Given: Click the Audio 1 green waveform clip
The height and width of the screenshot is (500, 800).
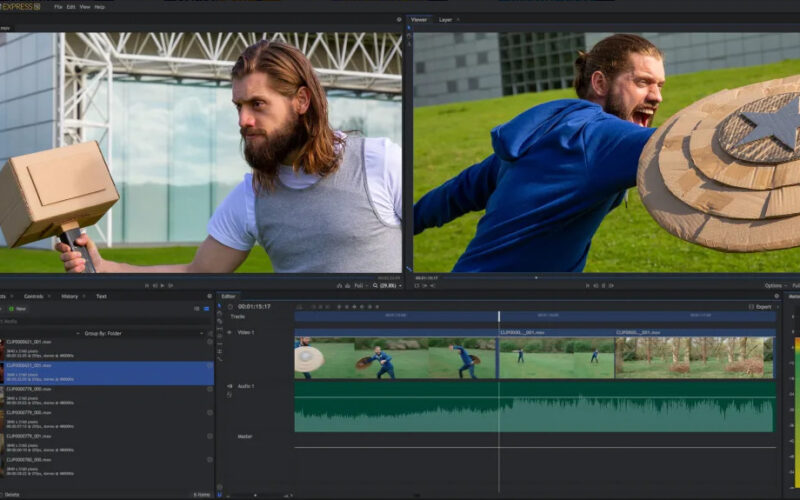Looking at the screenshot, I should tap(535, 407).
